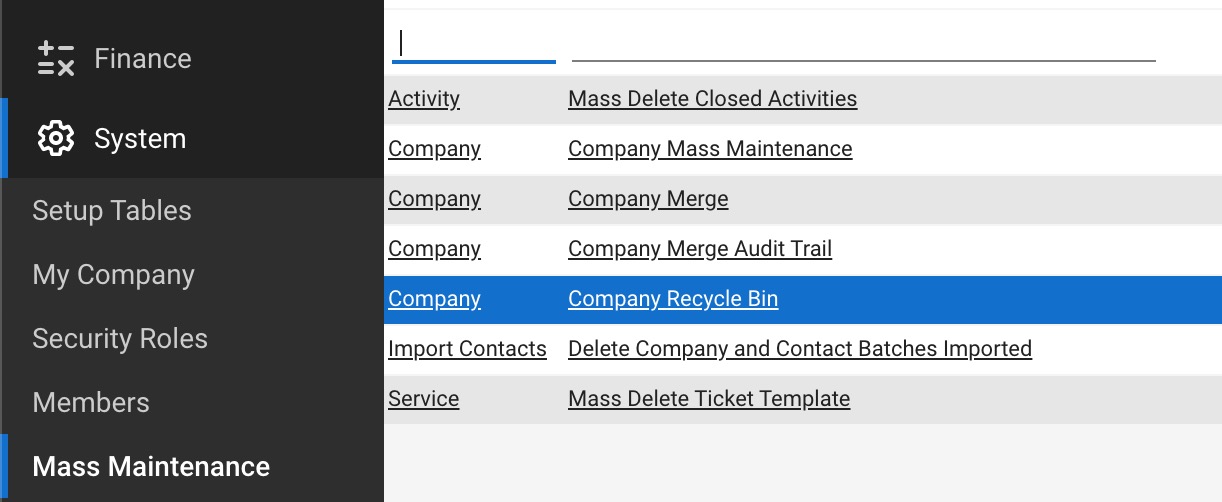
Task: Click the System gear icon
Action: pyautogui.click(x=56, y=138)
